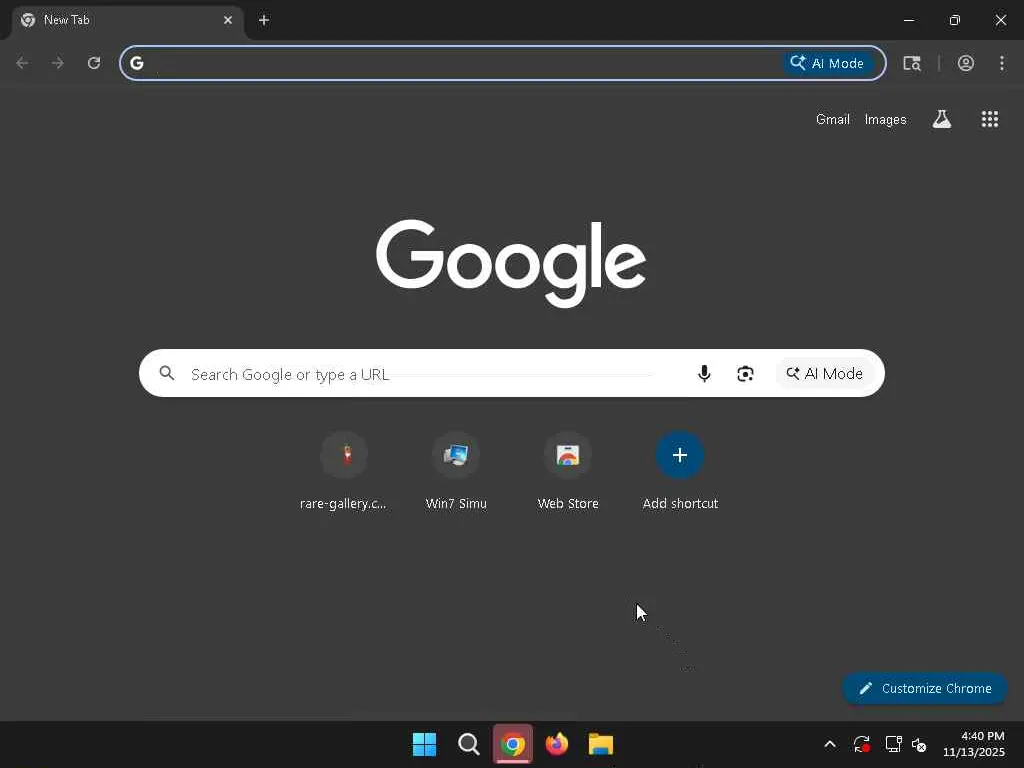Click the muted volume tray icon

pyautogui.click(x=920, y=744)
